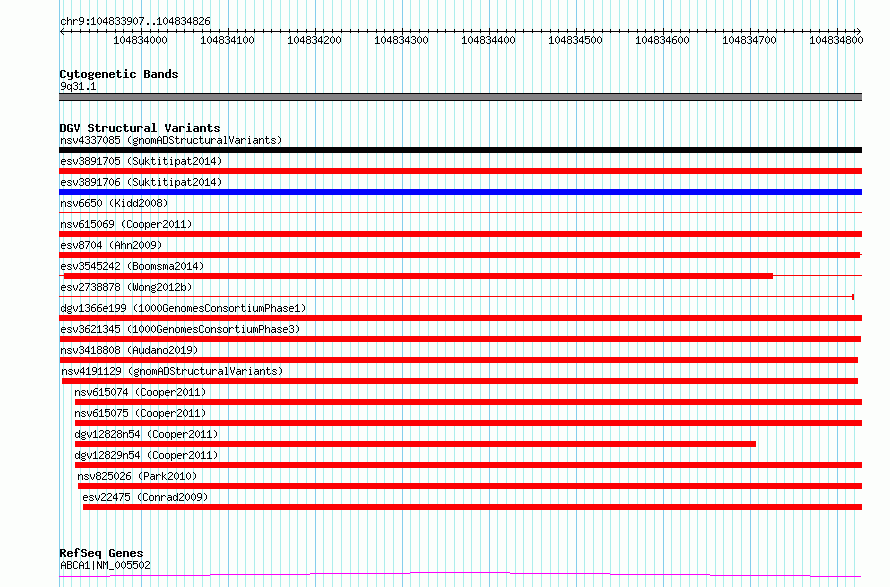The width and height of the screenshot is (890, 587).
Task: Select nsv6650 (Kidd2008) variant label
Action: 114,203
